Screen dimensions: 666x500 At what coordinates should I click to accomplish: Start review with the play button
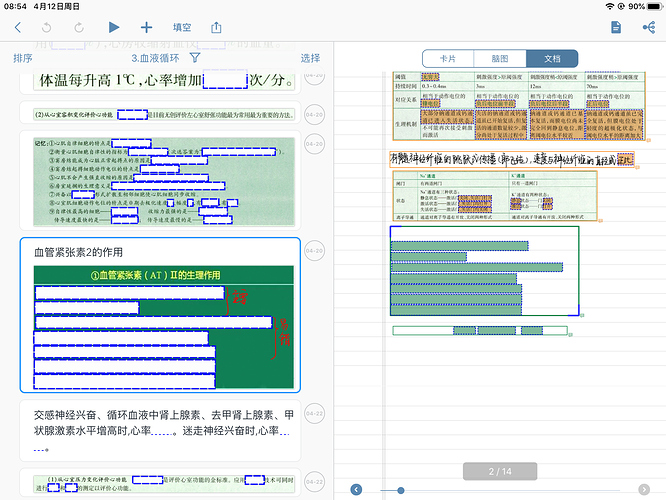pyautogui.click(x=113, y=28)
